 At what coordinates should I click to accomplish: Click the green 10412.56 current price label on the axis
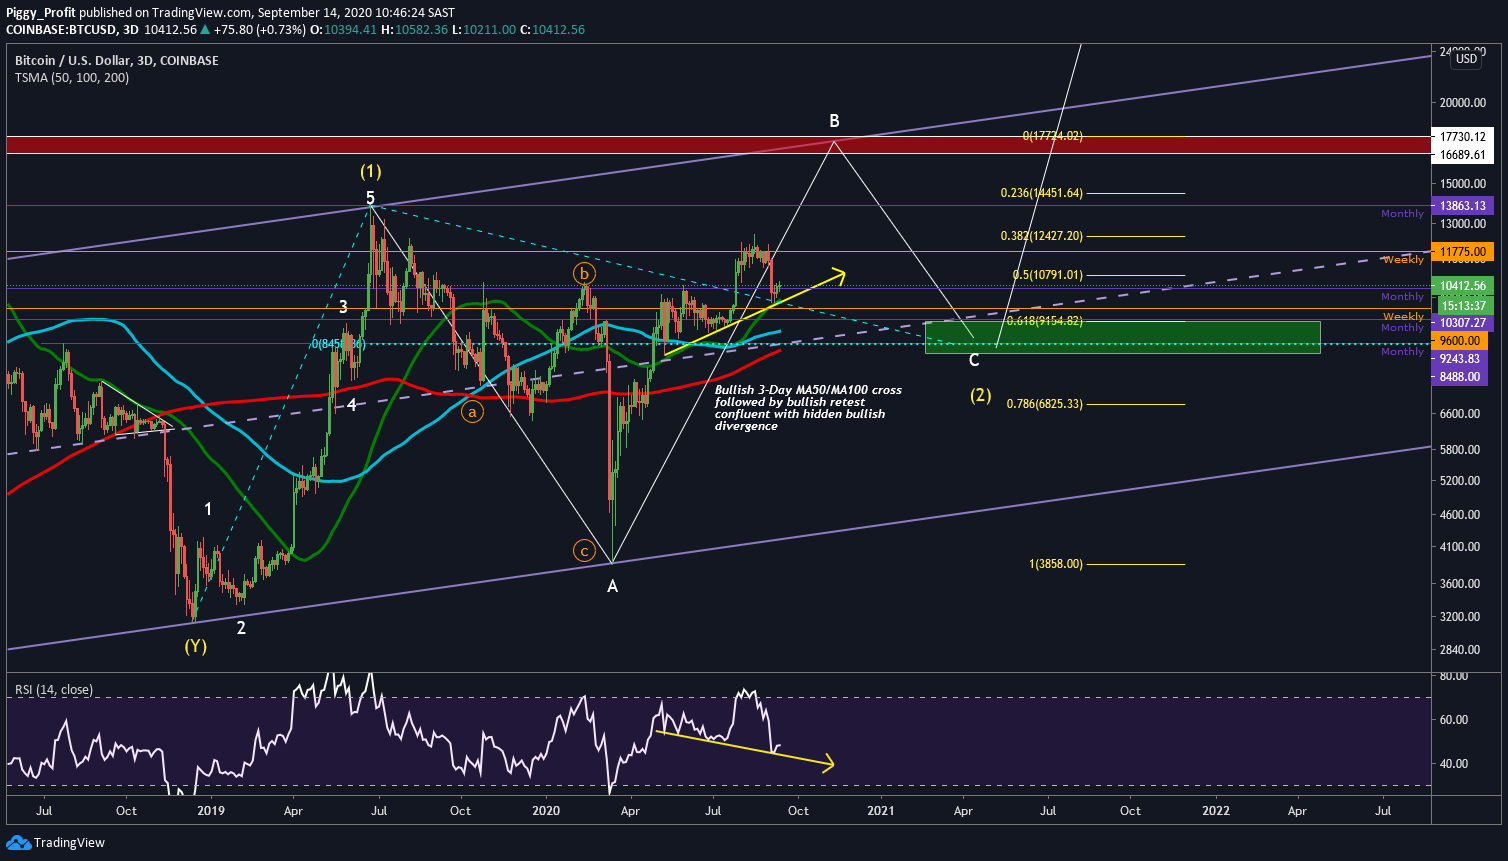pyautogui.click(x=1462, y=286)
